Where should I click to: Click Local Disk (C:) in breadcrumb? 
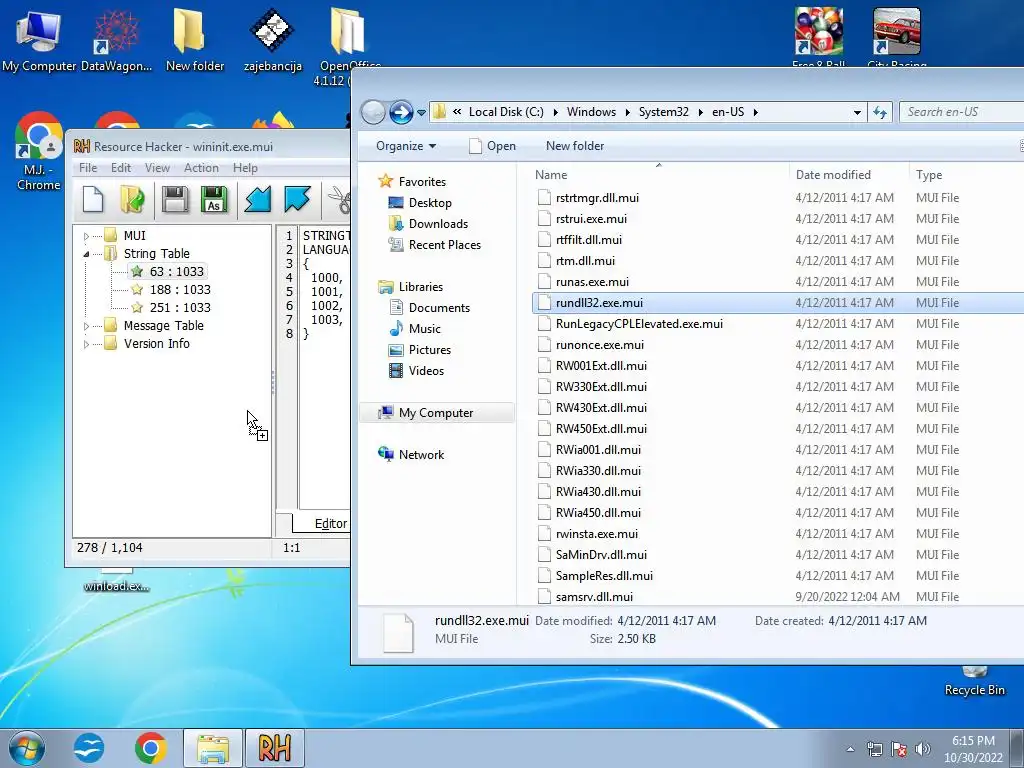point(506,112)
